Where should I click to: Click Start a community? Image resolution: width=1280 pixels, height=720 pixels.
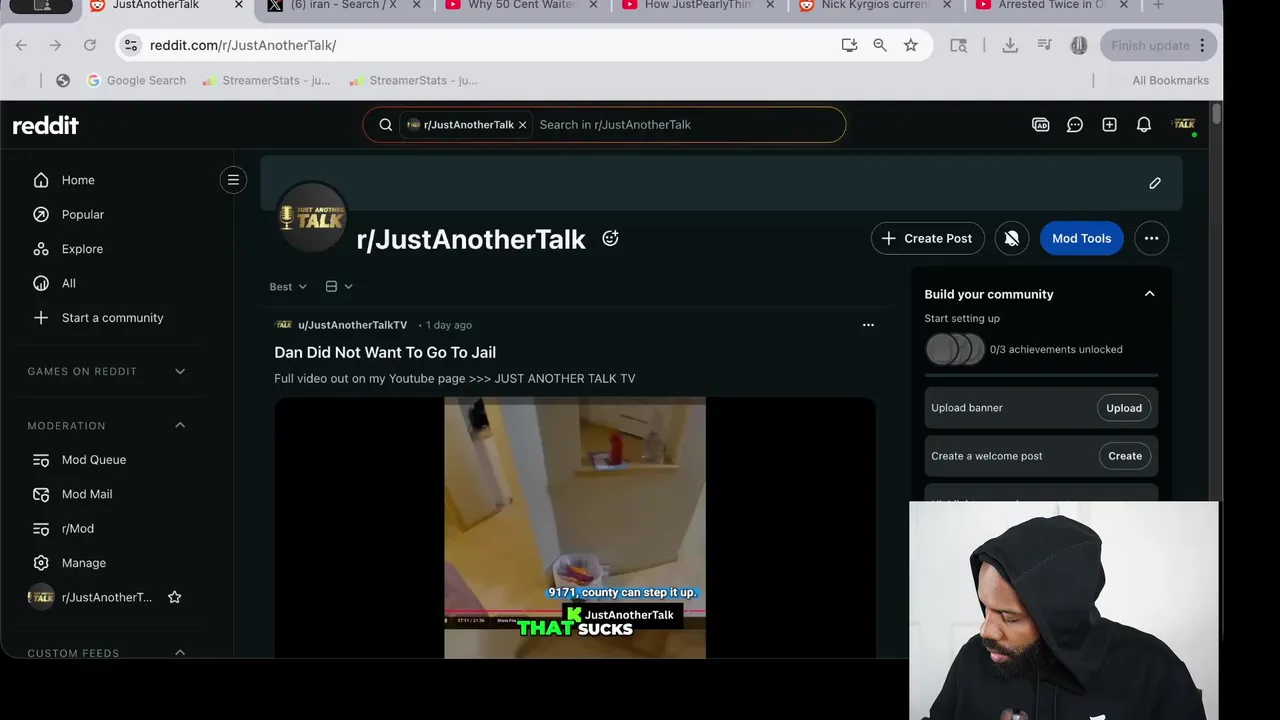pyautogui.click(x=112, y=318)
